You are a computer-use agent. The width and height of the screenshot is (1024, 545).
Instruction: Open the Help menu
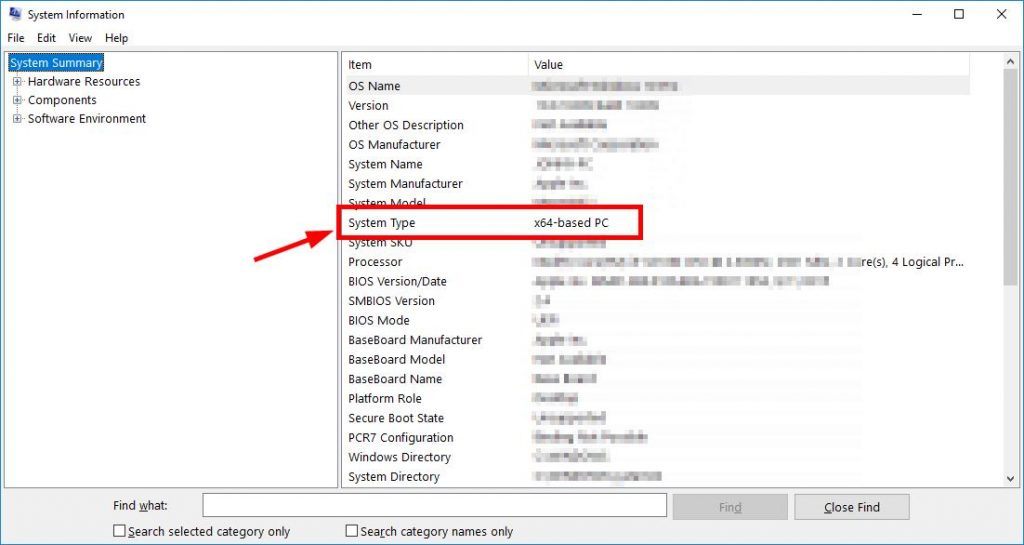116,38
